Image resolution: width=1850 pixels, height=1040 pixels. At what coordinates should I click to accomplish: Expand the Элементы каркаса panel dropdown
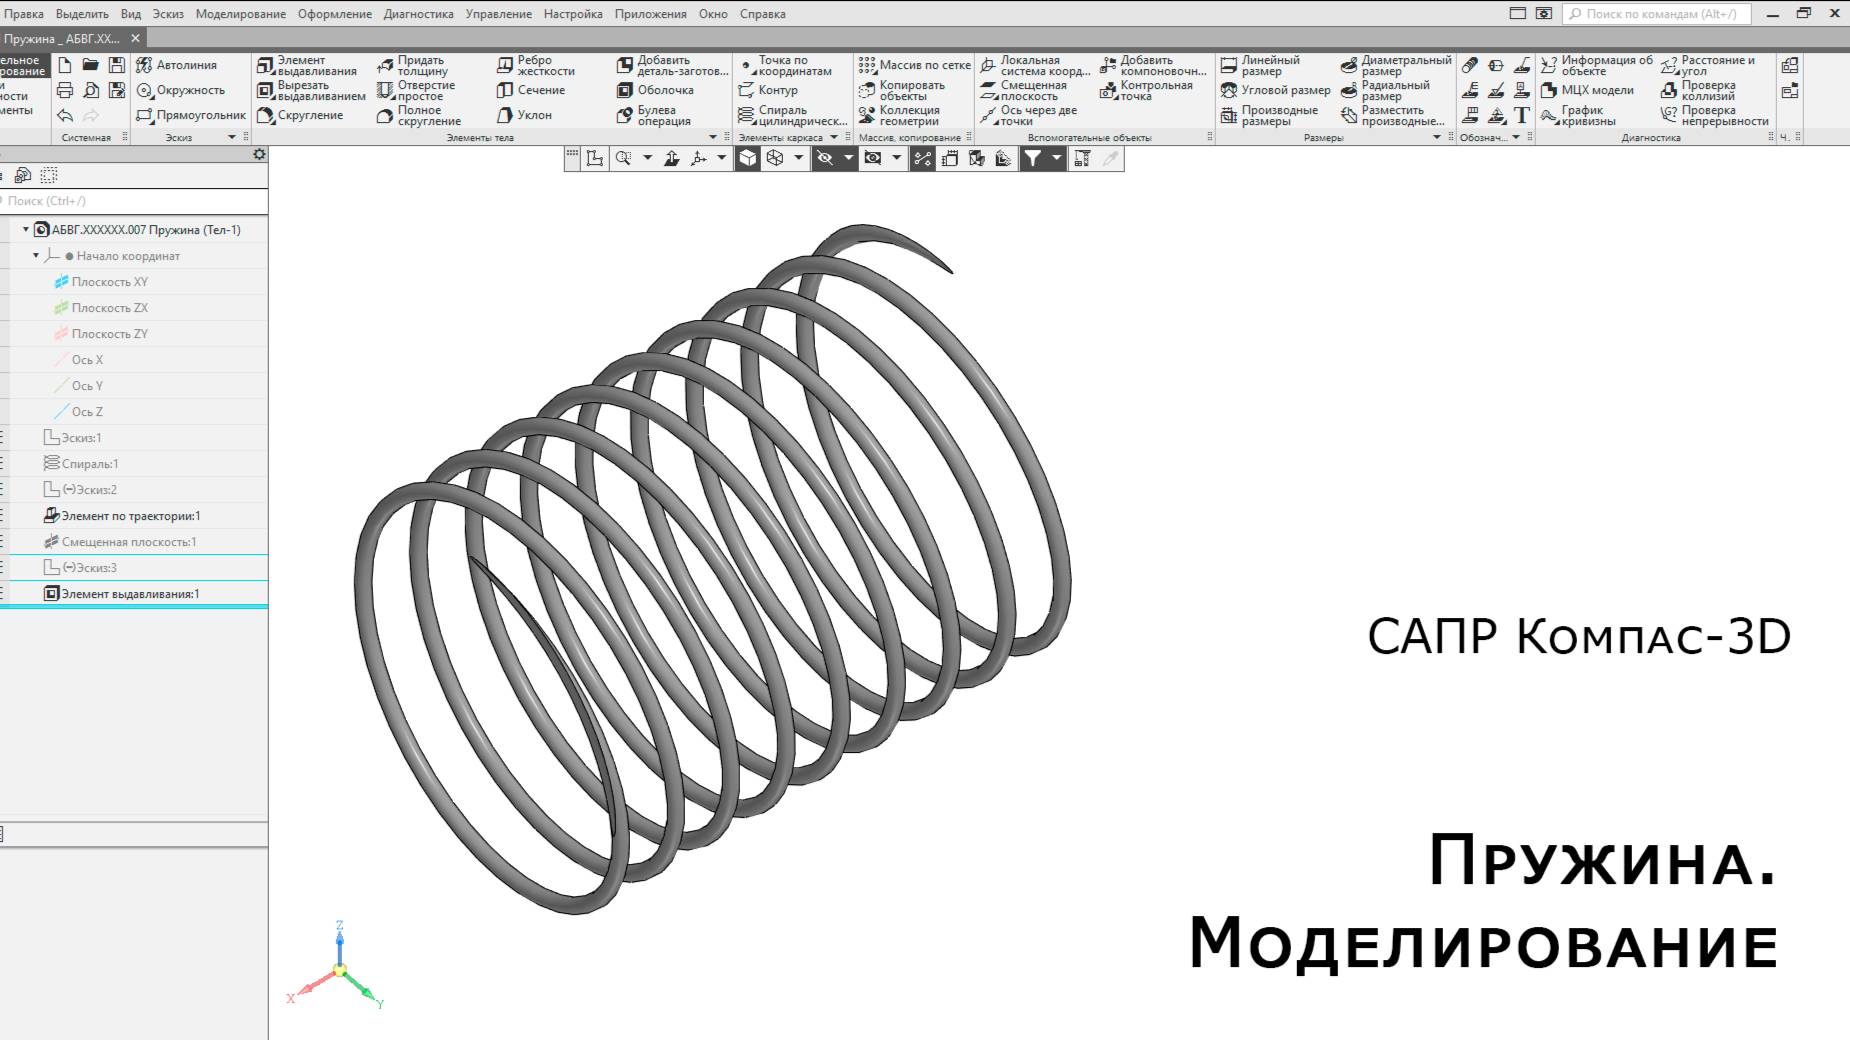834,137
